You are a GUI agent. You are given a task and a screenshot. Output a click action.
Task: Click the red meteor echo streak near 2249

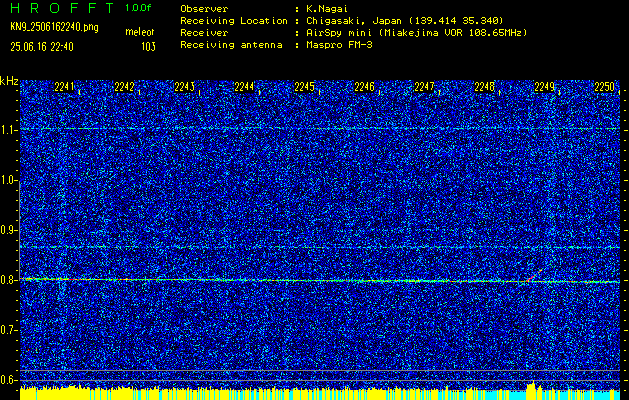(x=535, y=275)
